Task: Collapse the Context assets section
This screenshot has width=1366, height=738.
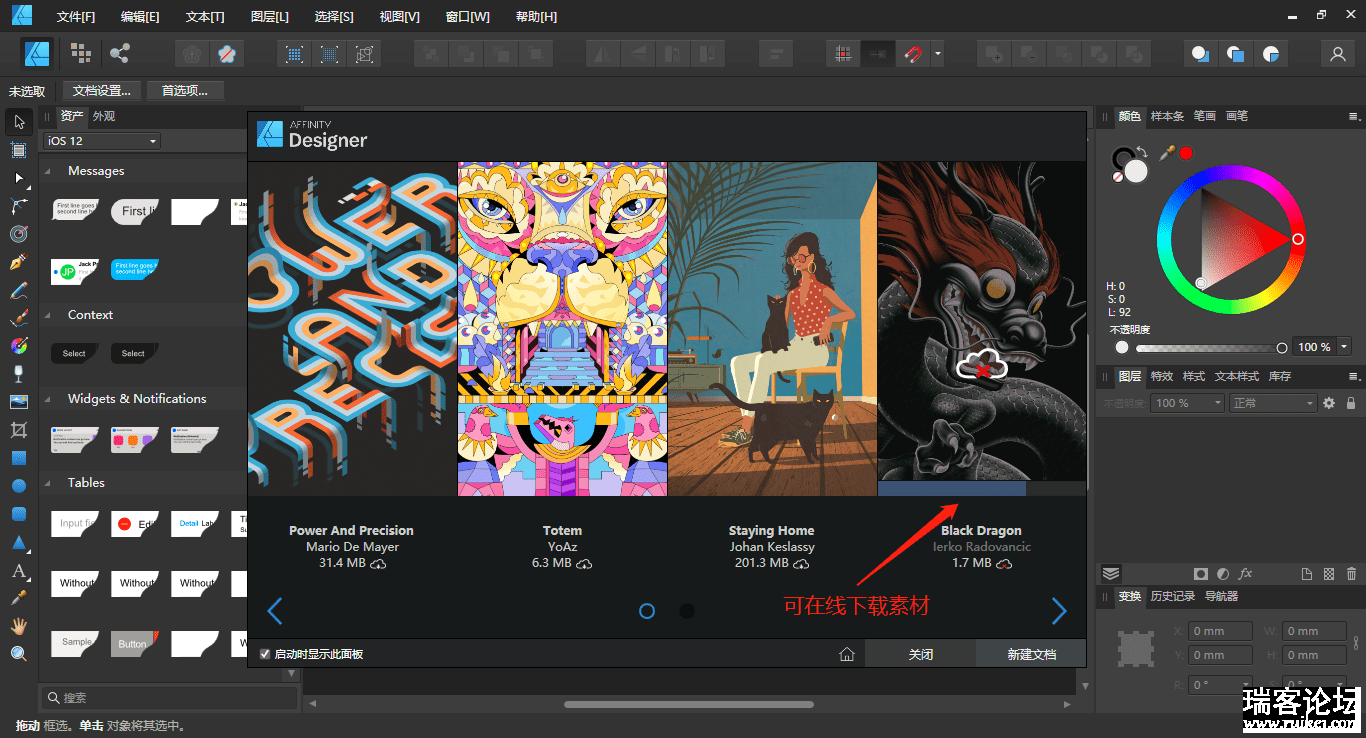Action: pyautogui.click(x=47, y=315)
